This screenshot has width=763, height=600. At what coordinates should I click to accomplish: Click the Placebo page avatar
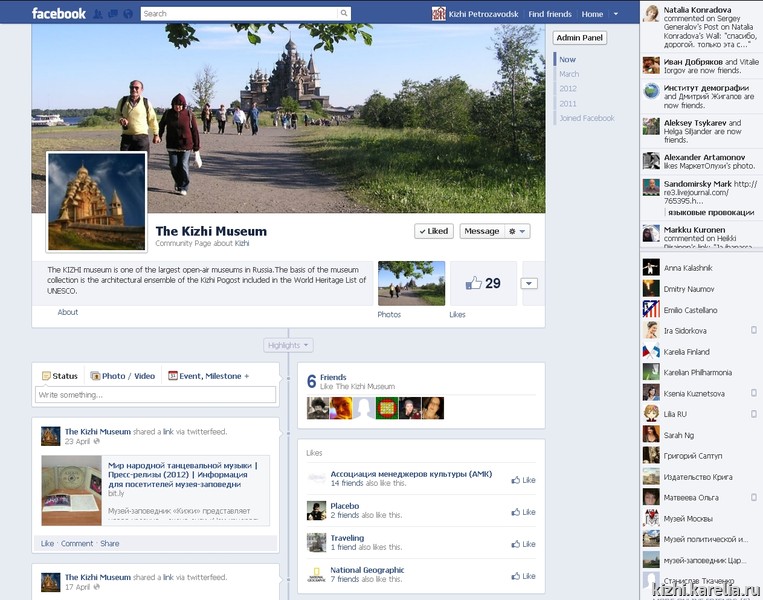coord(316,510)
